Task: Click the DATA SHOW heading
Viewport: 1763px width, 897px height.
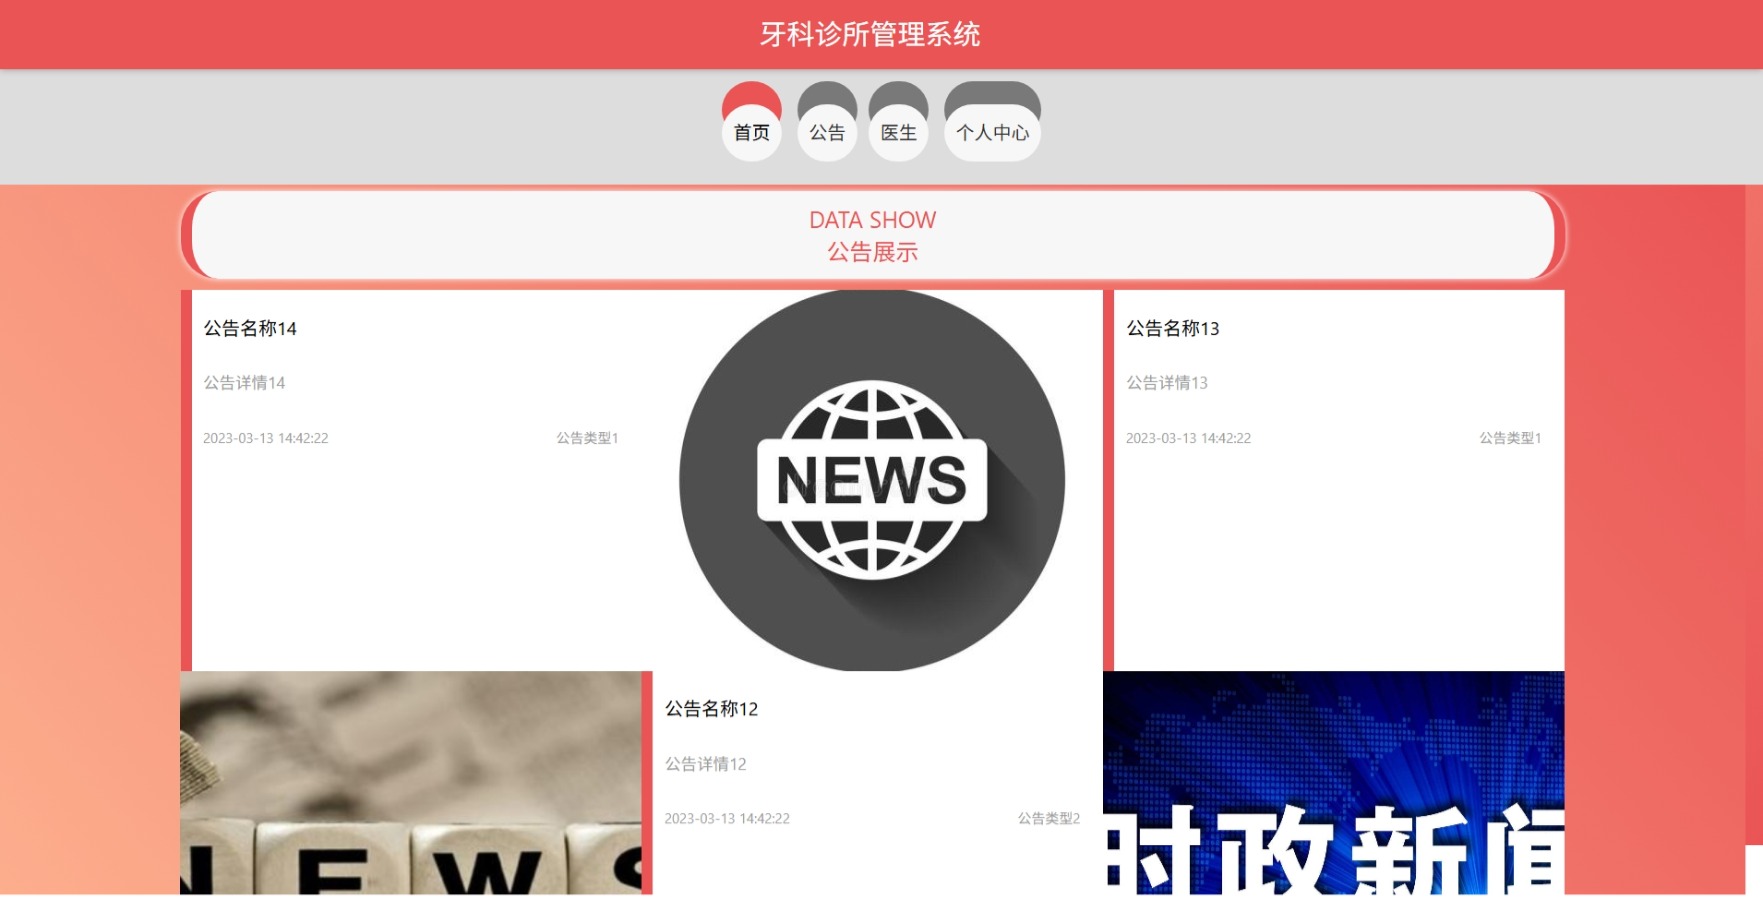Action: tap(872, 220)
